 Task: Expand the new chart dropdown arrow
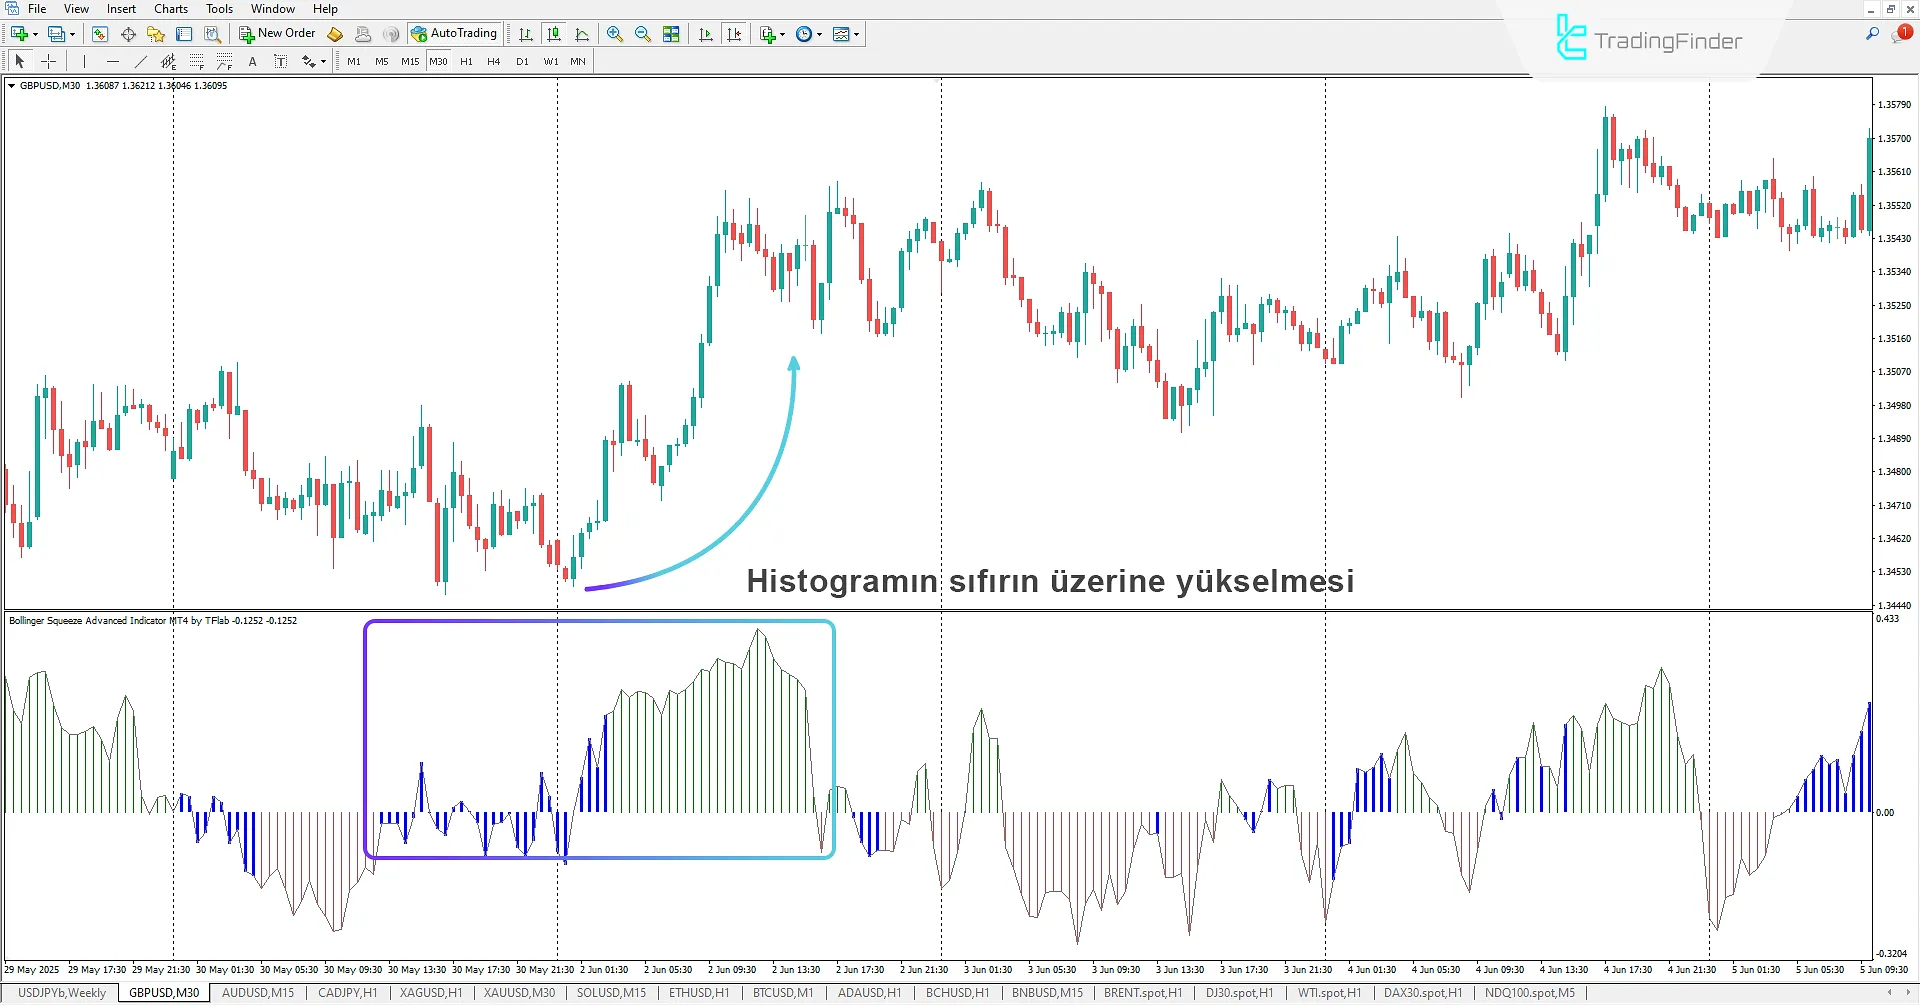pyautogui.click(x=35, y=35)
